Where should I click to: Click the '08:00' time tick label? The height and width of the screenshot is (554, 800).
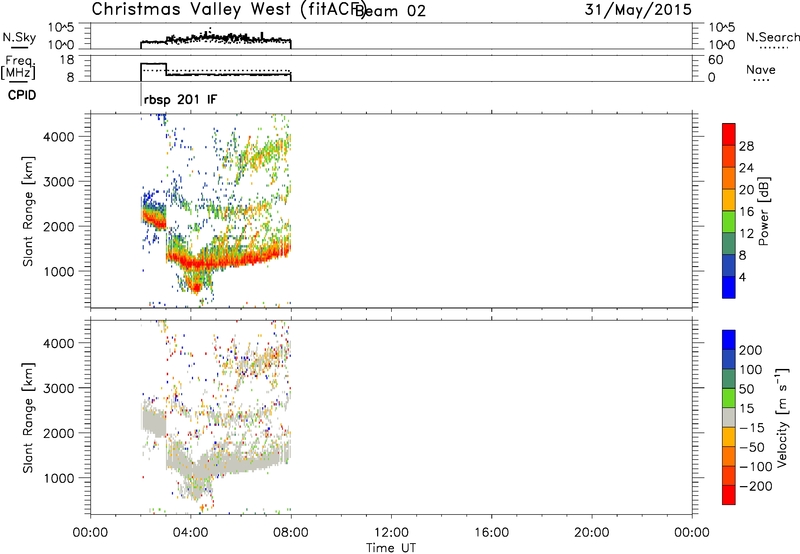tap(291, 533)
